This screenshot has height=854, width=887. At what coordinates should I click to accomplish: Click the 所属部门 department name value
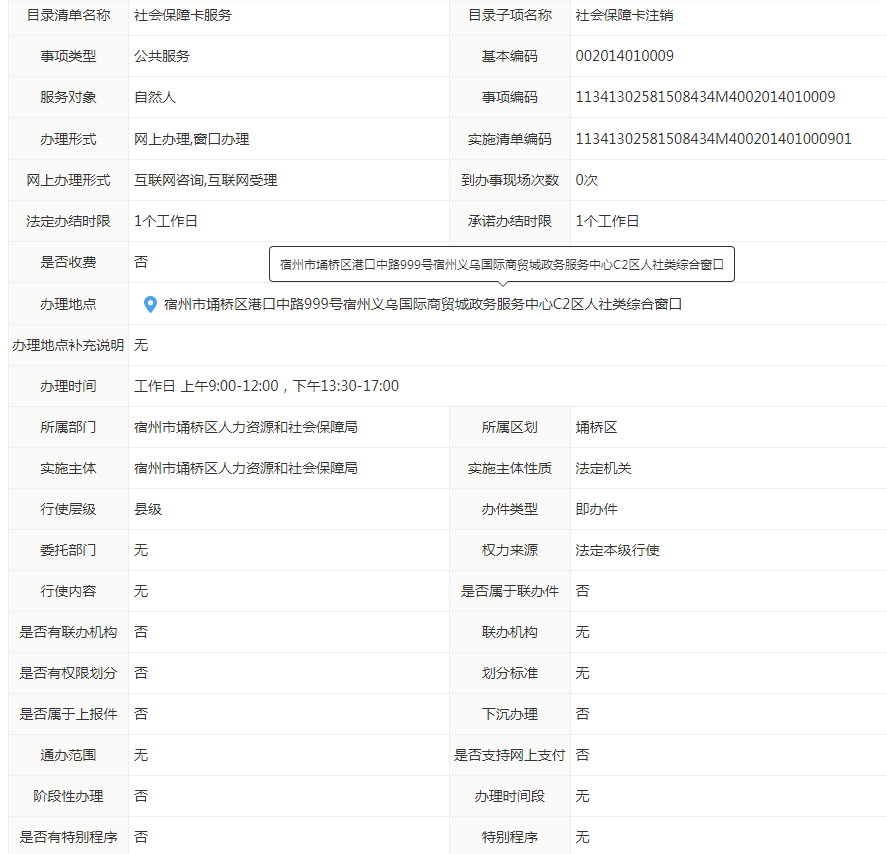point(246,427)
